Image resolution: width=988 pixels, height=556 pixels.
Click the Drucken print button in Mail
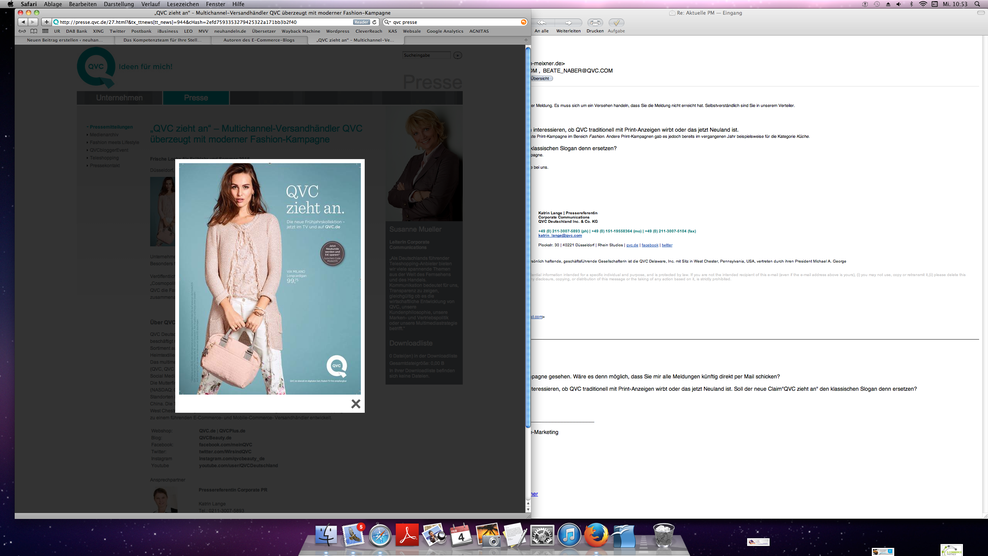tap(595, 26)
